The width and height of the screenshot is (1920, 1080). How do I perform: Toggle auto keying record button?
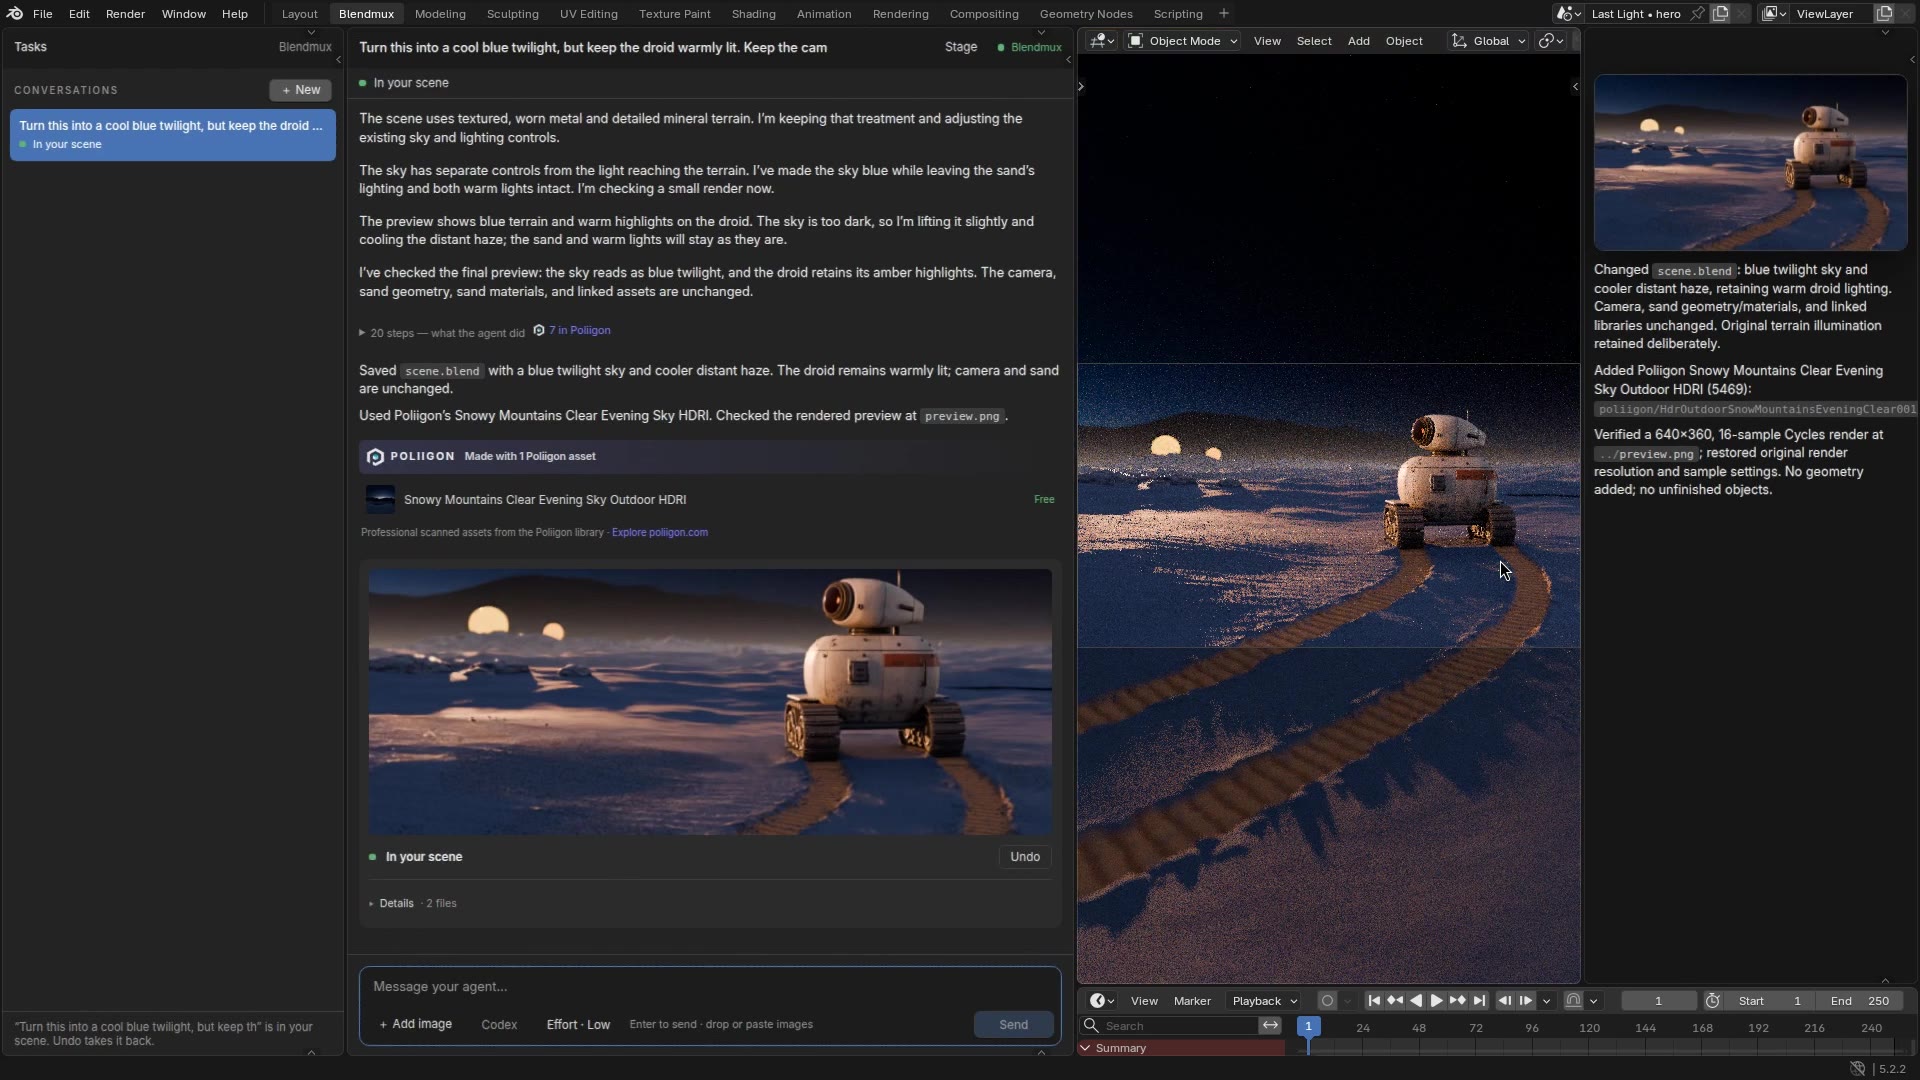[1327, 1001]
